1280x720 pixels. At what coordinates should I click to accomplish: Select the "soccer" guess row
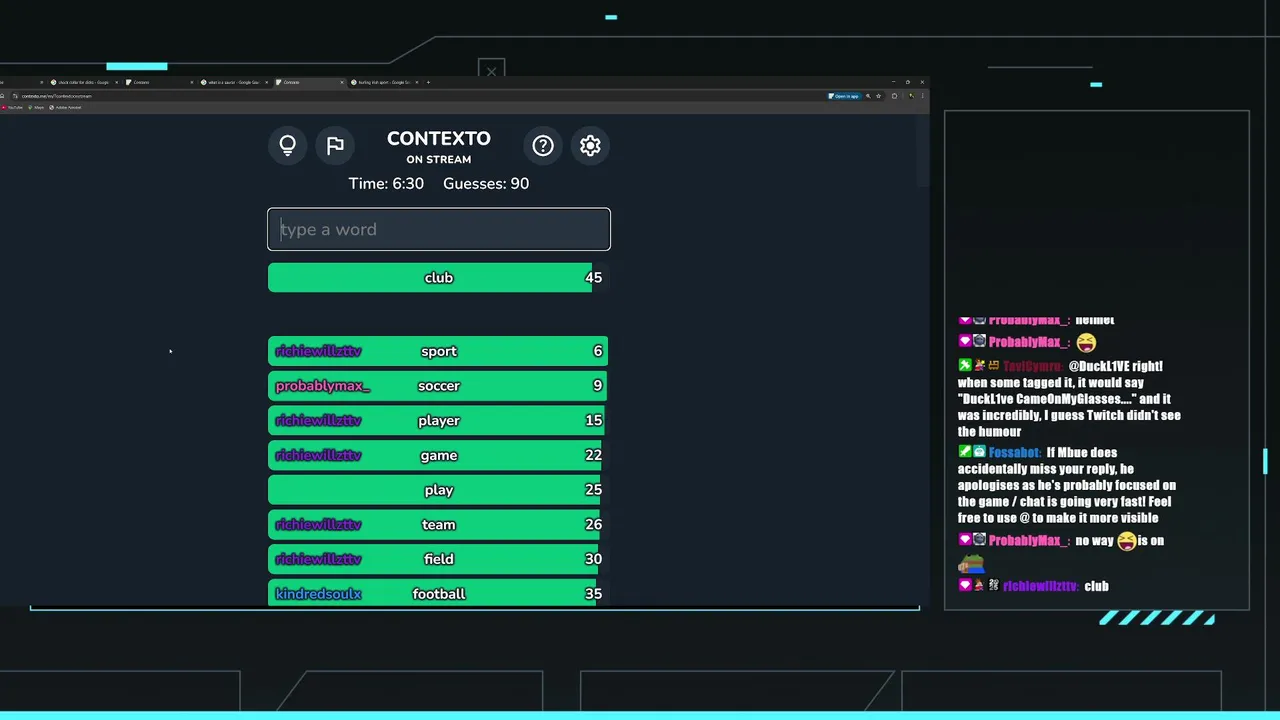(439, 385)
